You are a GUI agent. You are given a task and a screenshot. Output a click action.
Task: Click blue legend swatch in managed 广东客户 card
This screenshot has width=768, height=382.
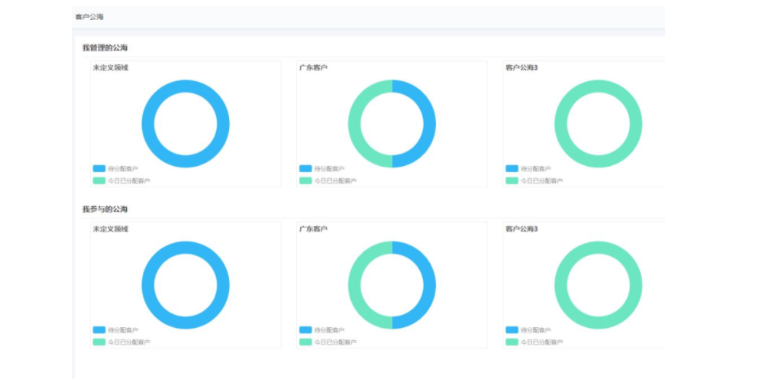[305, 168]
